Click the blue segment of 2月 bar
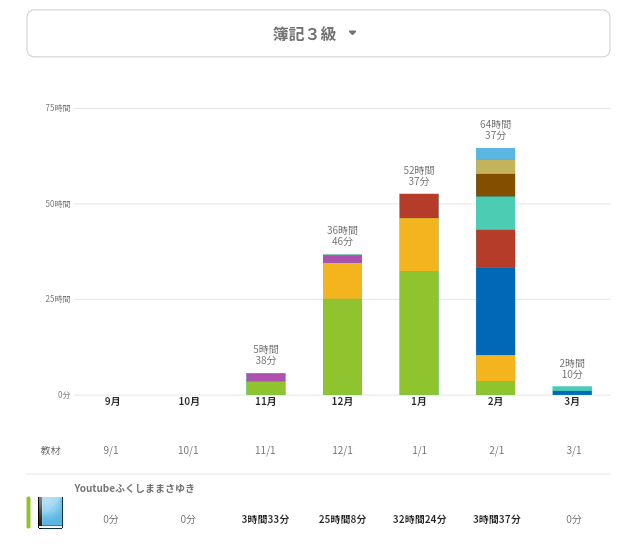Viewport: 626px width, 544px height. [x=495, y=311]
